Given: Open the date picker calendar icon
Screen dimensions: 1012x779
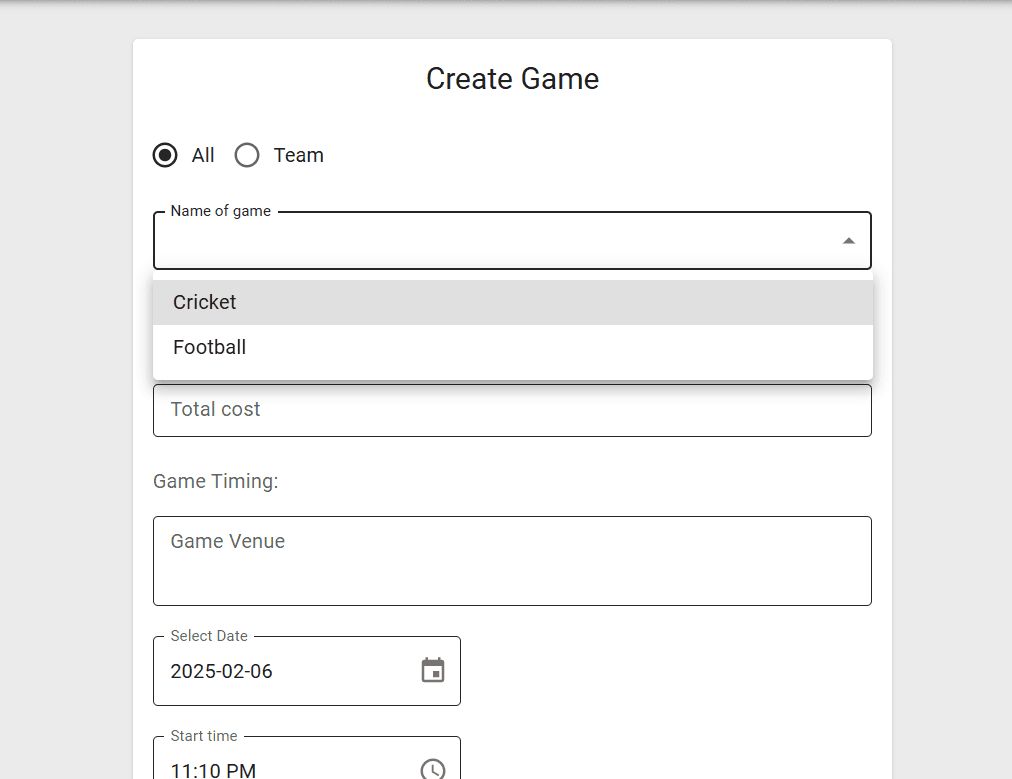Looking at the screenshot, I should click(x=433, y=671).
